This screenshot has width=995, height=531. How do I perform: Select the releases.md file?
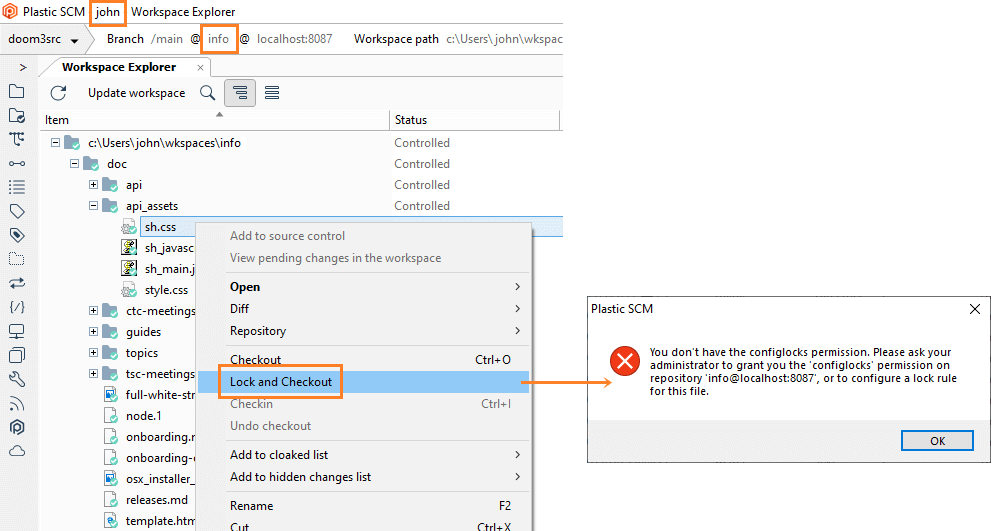(157, 500)
